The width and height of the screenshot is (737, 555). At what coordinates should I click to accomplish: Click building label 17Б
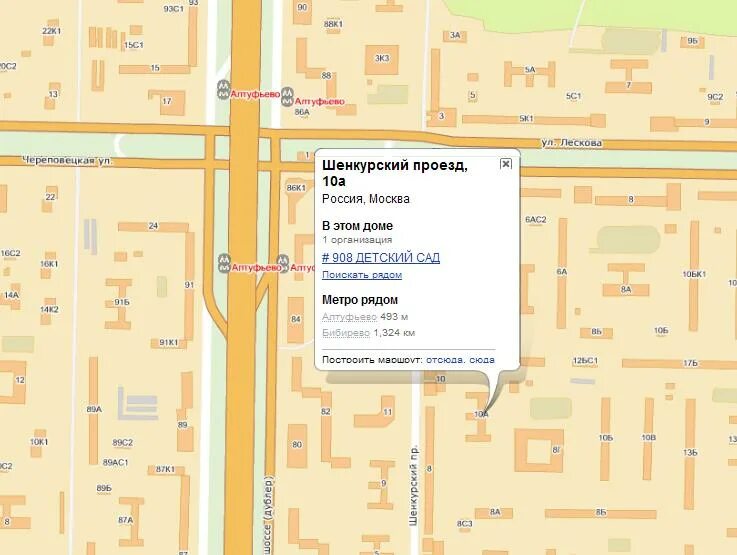coord(690,363)
